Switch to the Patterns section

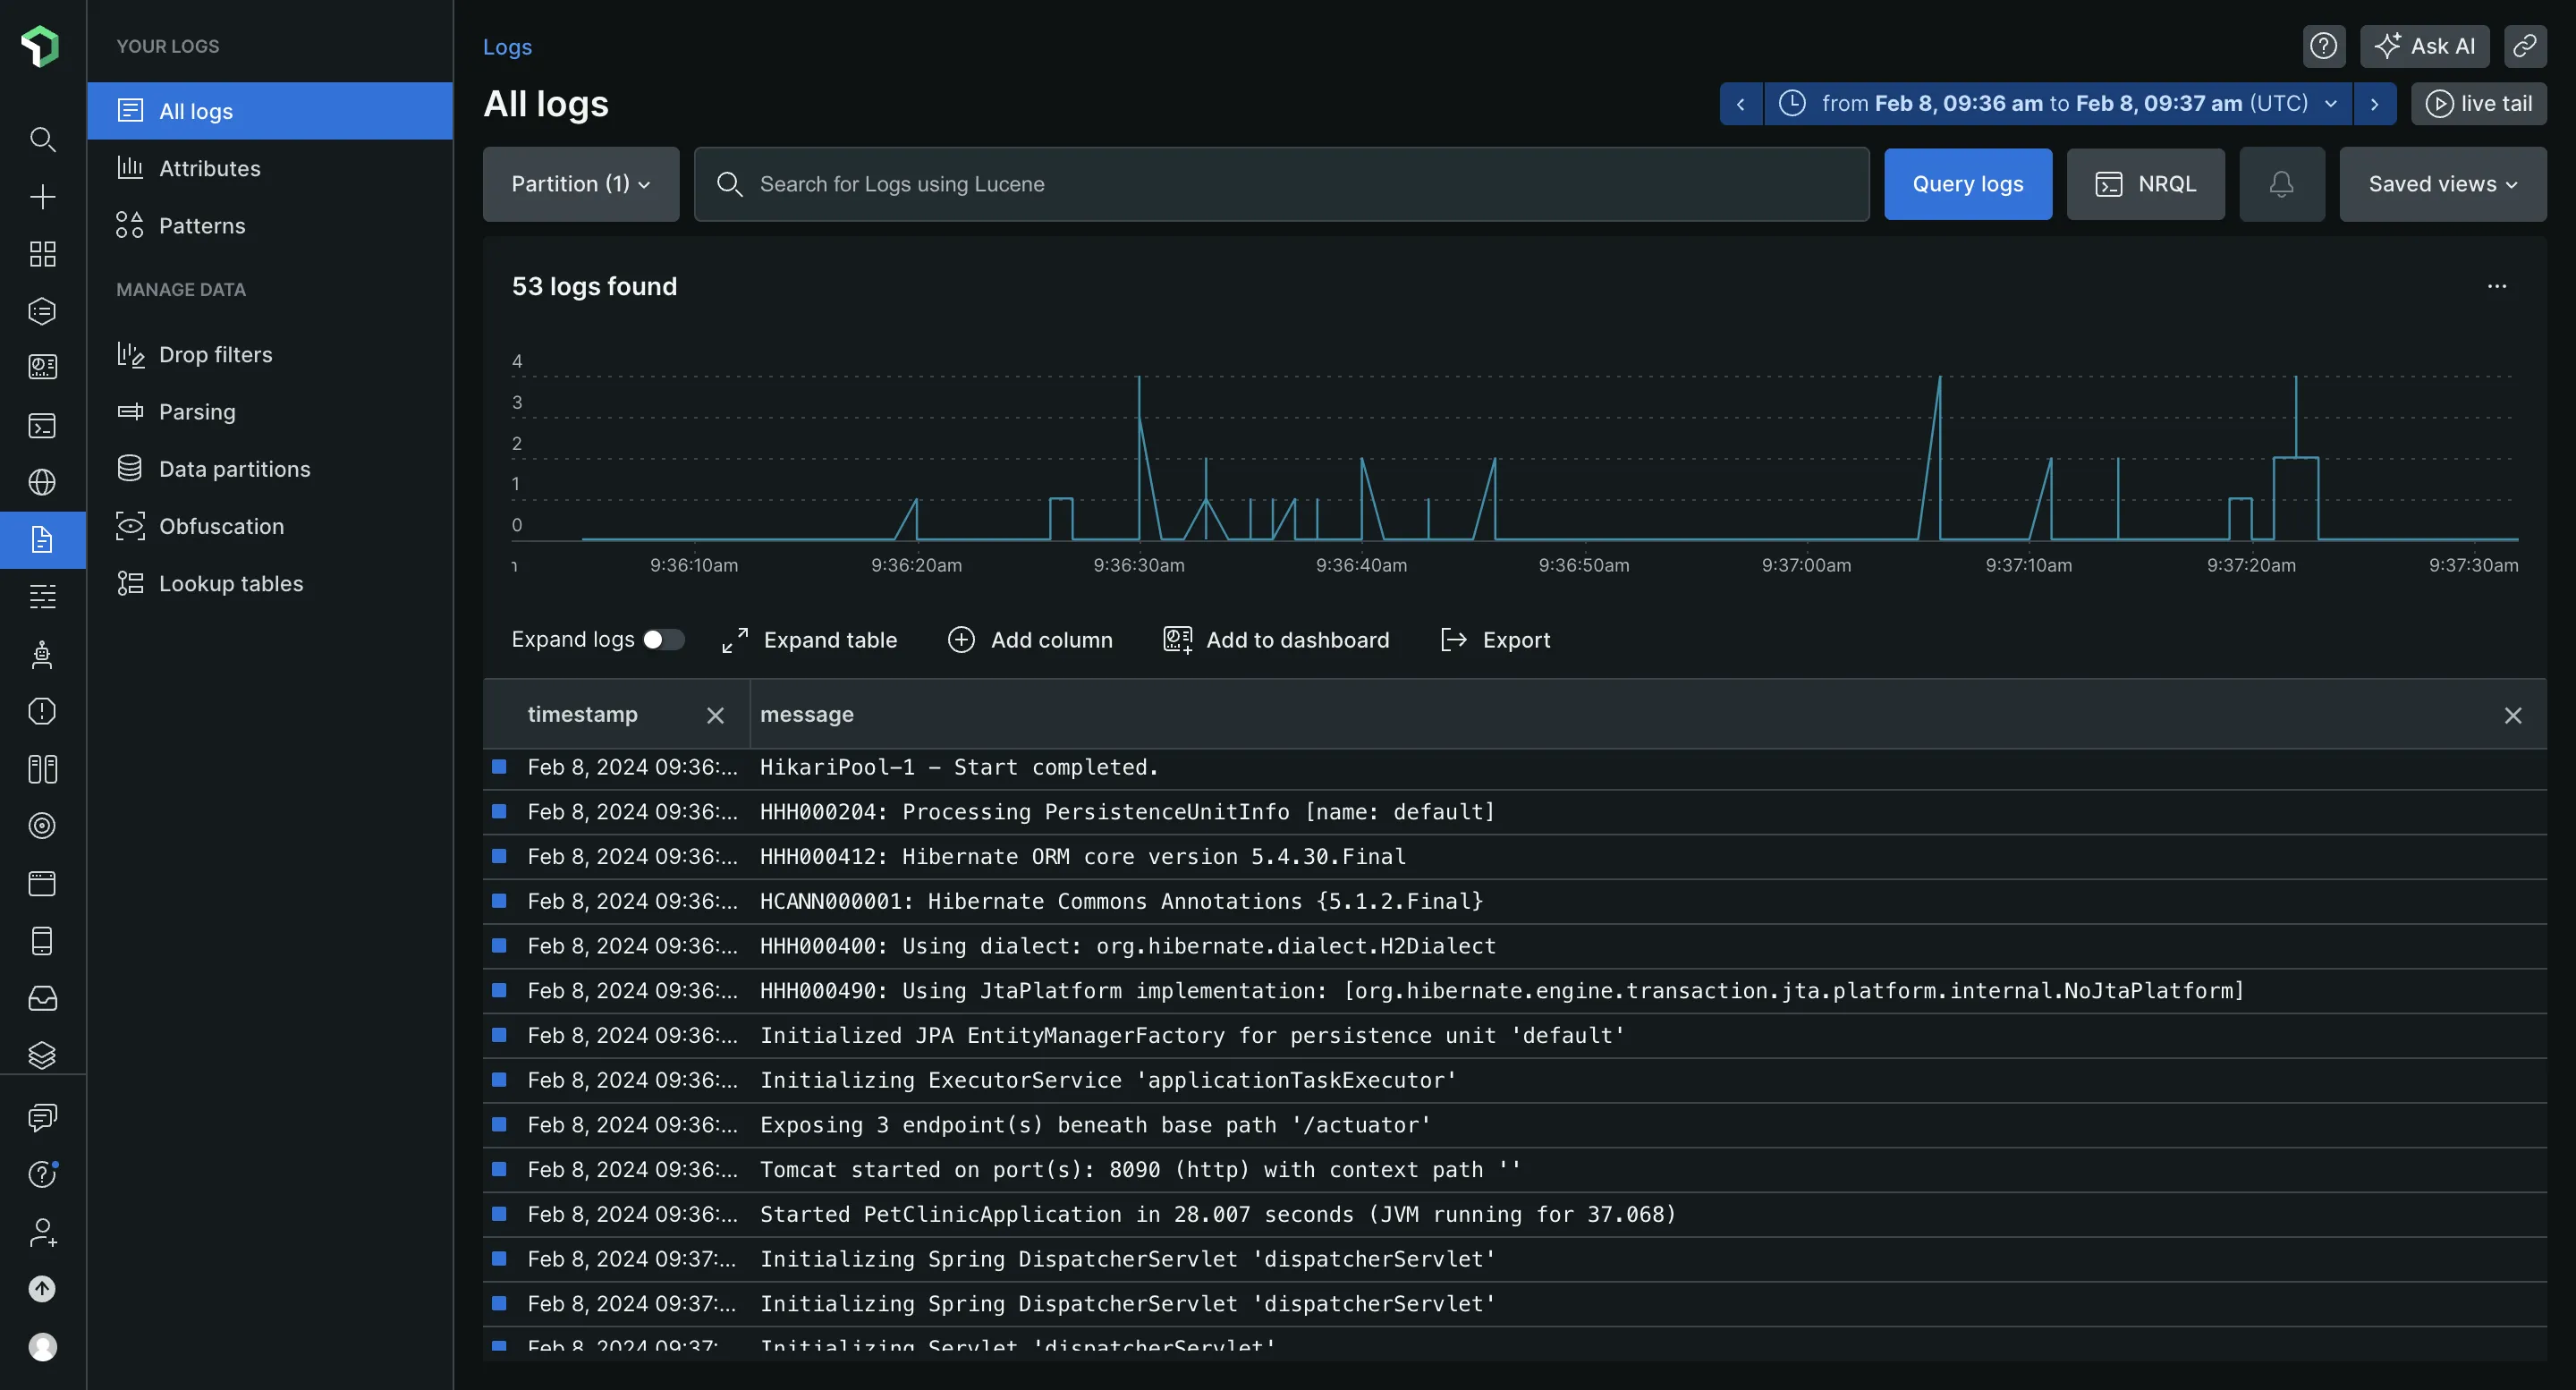(x=202, y=225)
